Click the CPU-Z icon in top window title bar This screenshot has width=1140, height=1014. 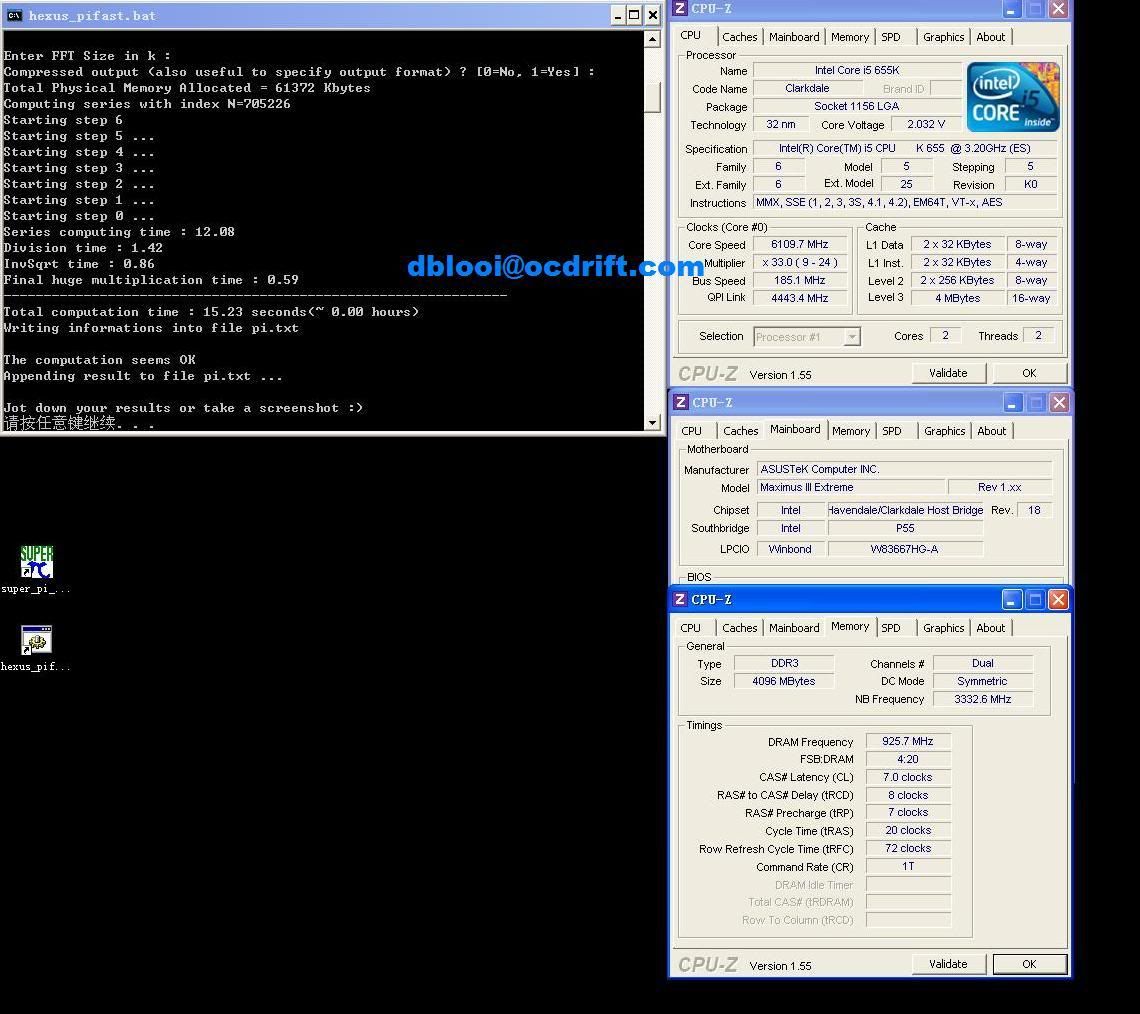tap(681, 9)
